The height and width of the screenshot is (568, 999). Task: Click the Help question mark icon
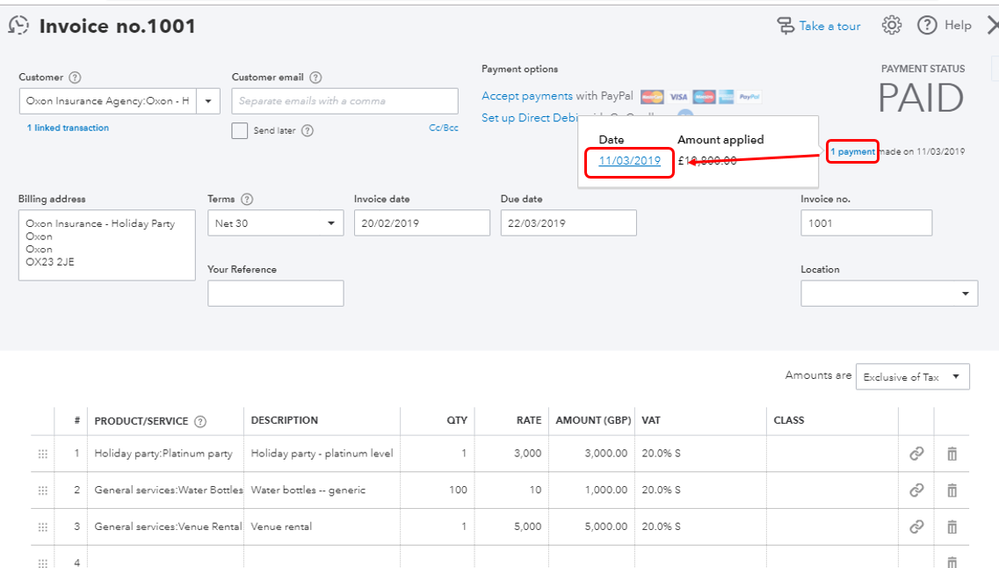click(927, 25)
